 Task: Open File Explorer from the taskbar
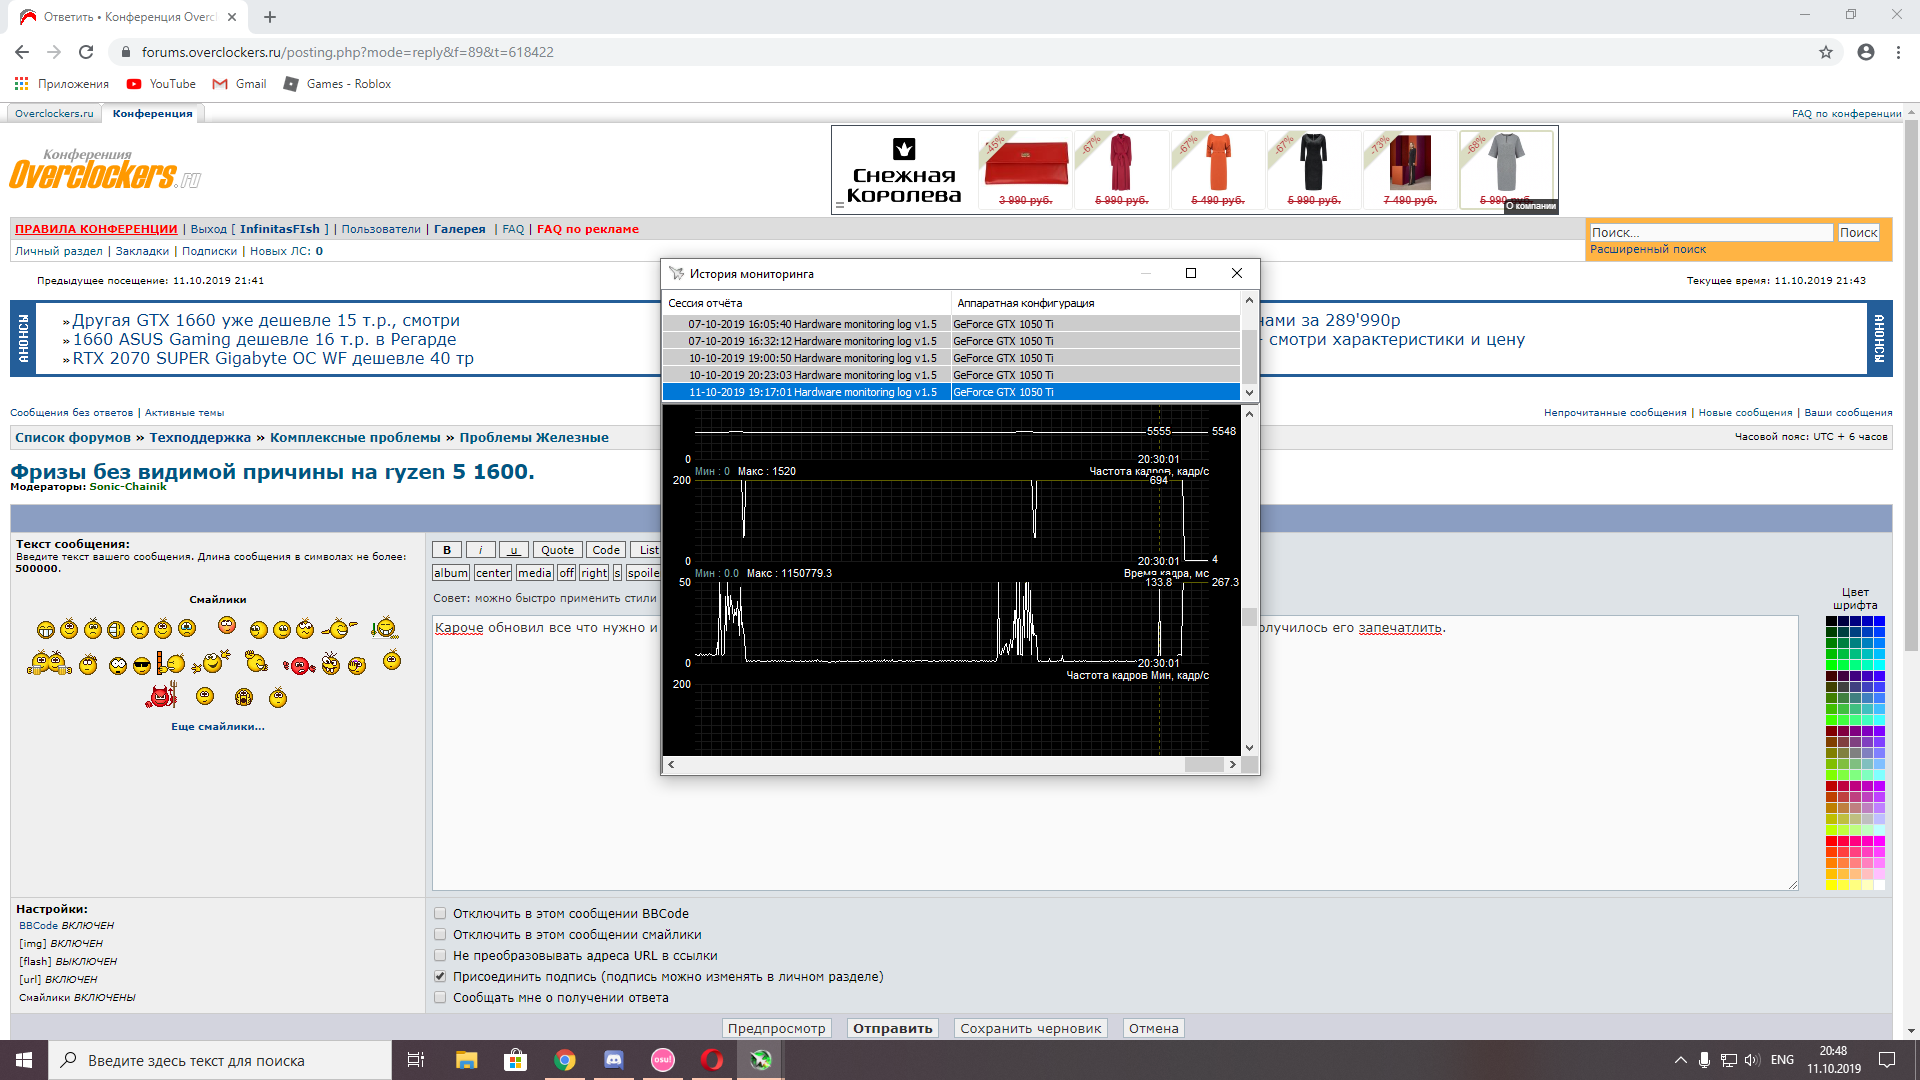466,1060
